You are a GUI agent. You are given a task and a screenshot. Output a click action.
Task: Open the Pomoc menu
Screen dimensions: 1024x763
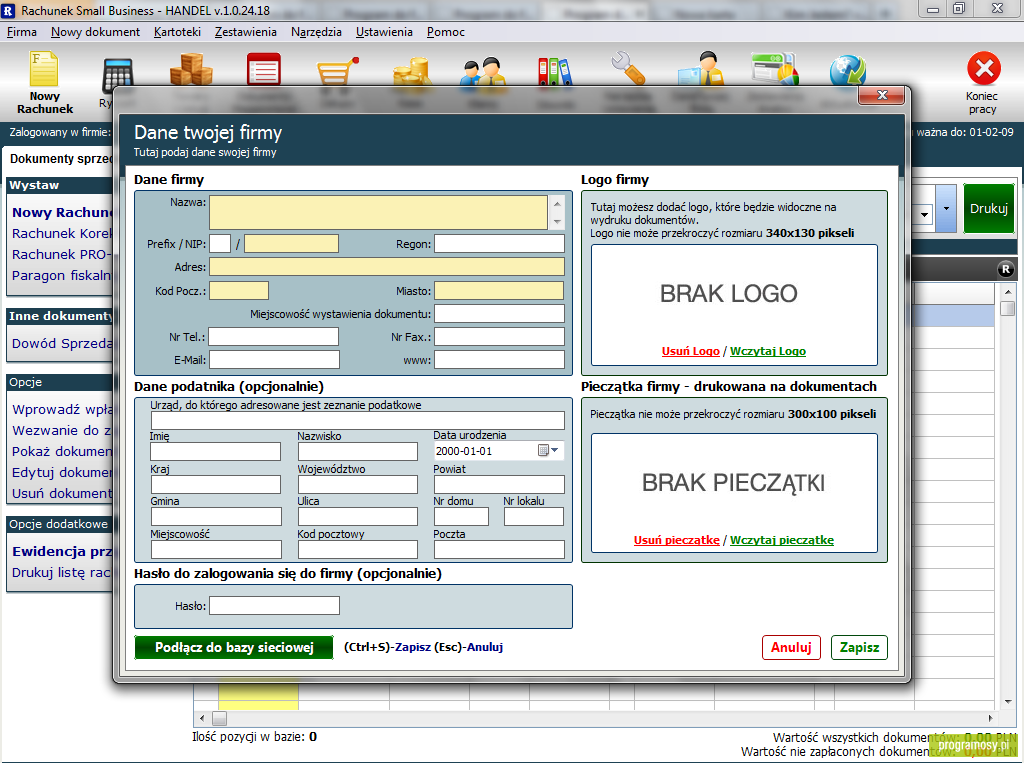[445, 32]
